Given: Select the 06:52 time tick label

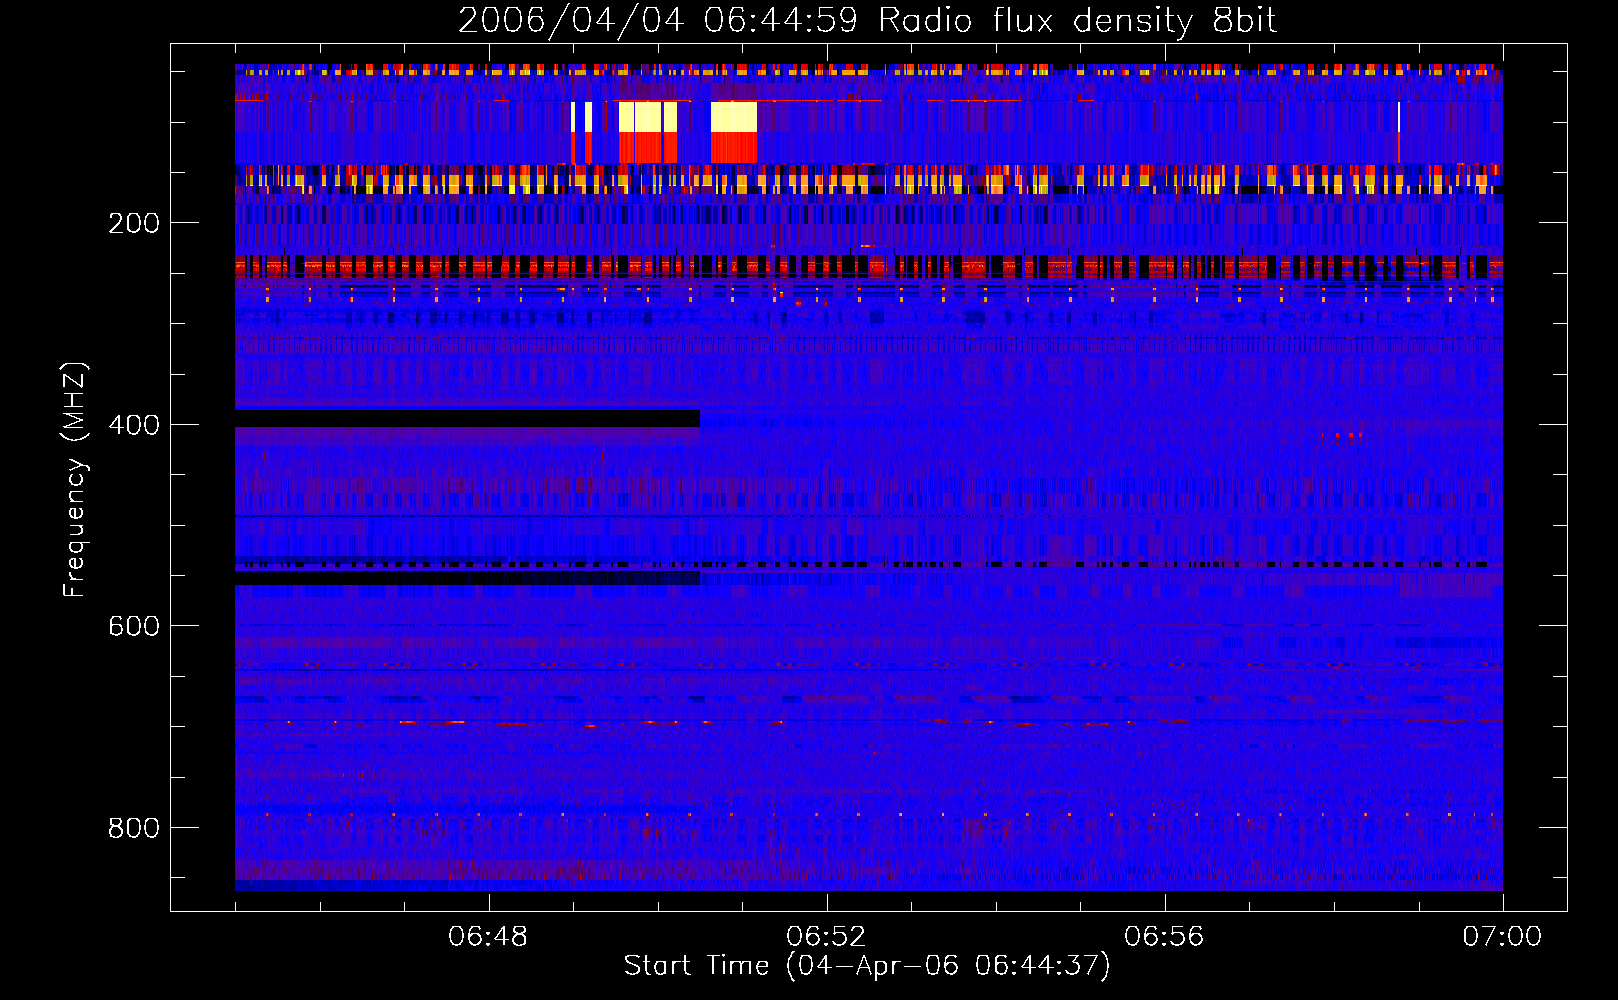Looking at the screenshot, I should coord(826,937).
